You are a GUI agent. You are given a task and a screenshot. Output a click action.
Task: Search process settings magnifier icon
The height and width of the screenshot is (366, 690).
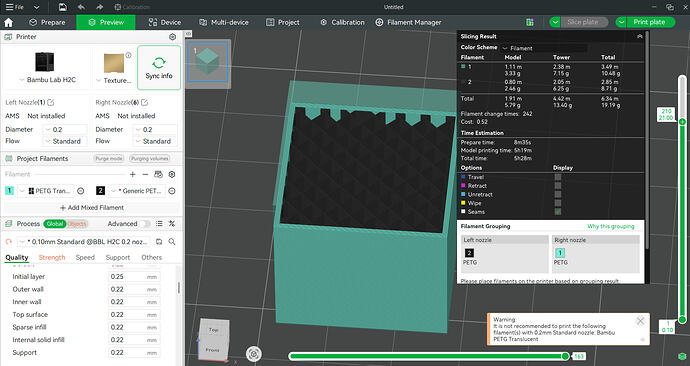coord(172,242)
